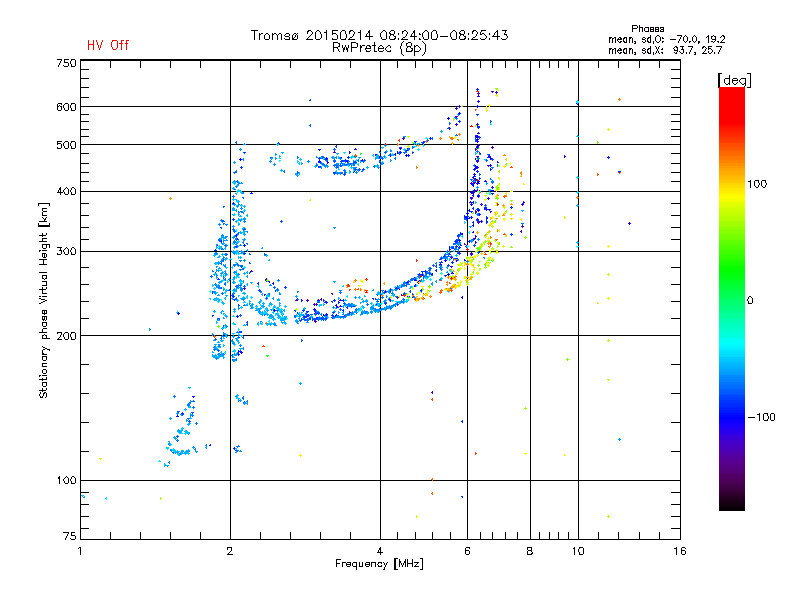
Task: Click the Stationary phase Virtual Height axis title
Action: [x=43, y=300]
